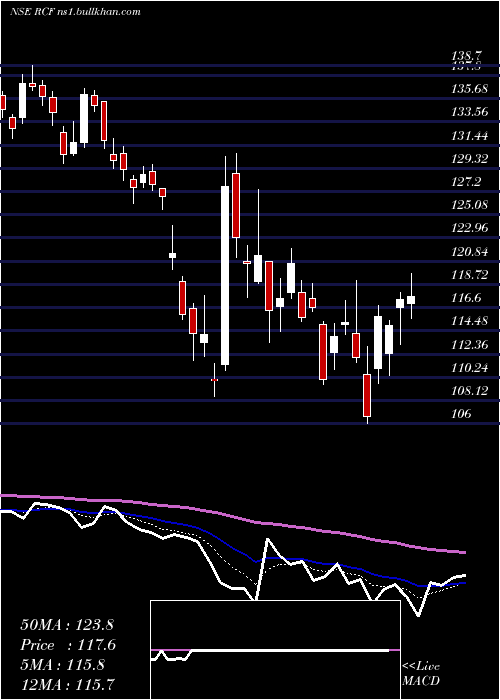
Task: Select the 131.44 price axis label
Action: pyautogui.click(x=469, y=135)
